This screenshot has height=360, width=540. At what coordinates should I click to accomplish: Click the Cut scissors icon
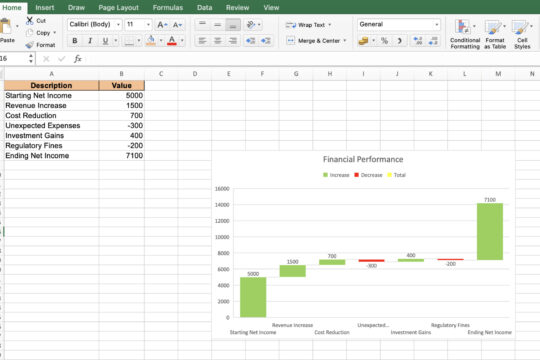coord(30,21)
